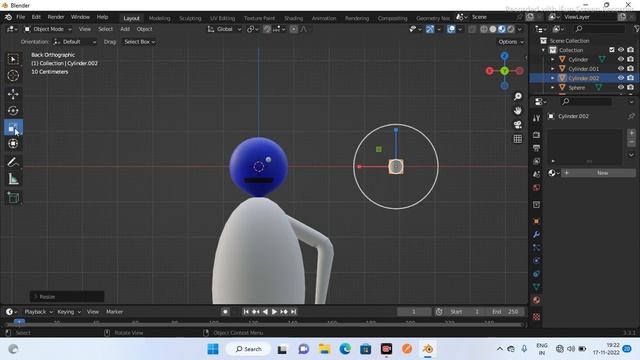Expand the Cylinder outliner row

(553, 60)
